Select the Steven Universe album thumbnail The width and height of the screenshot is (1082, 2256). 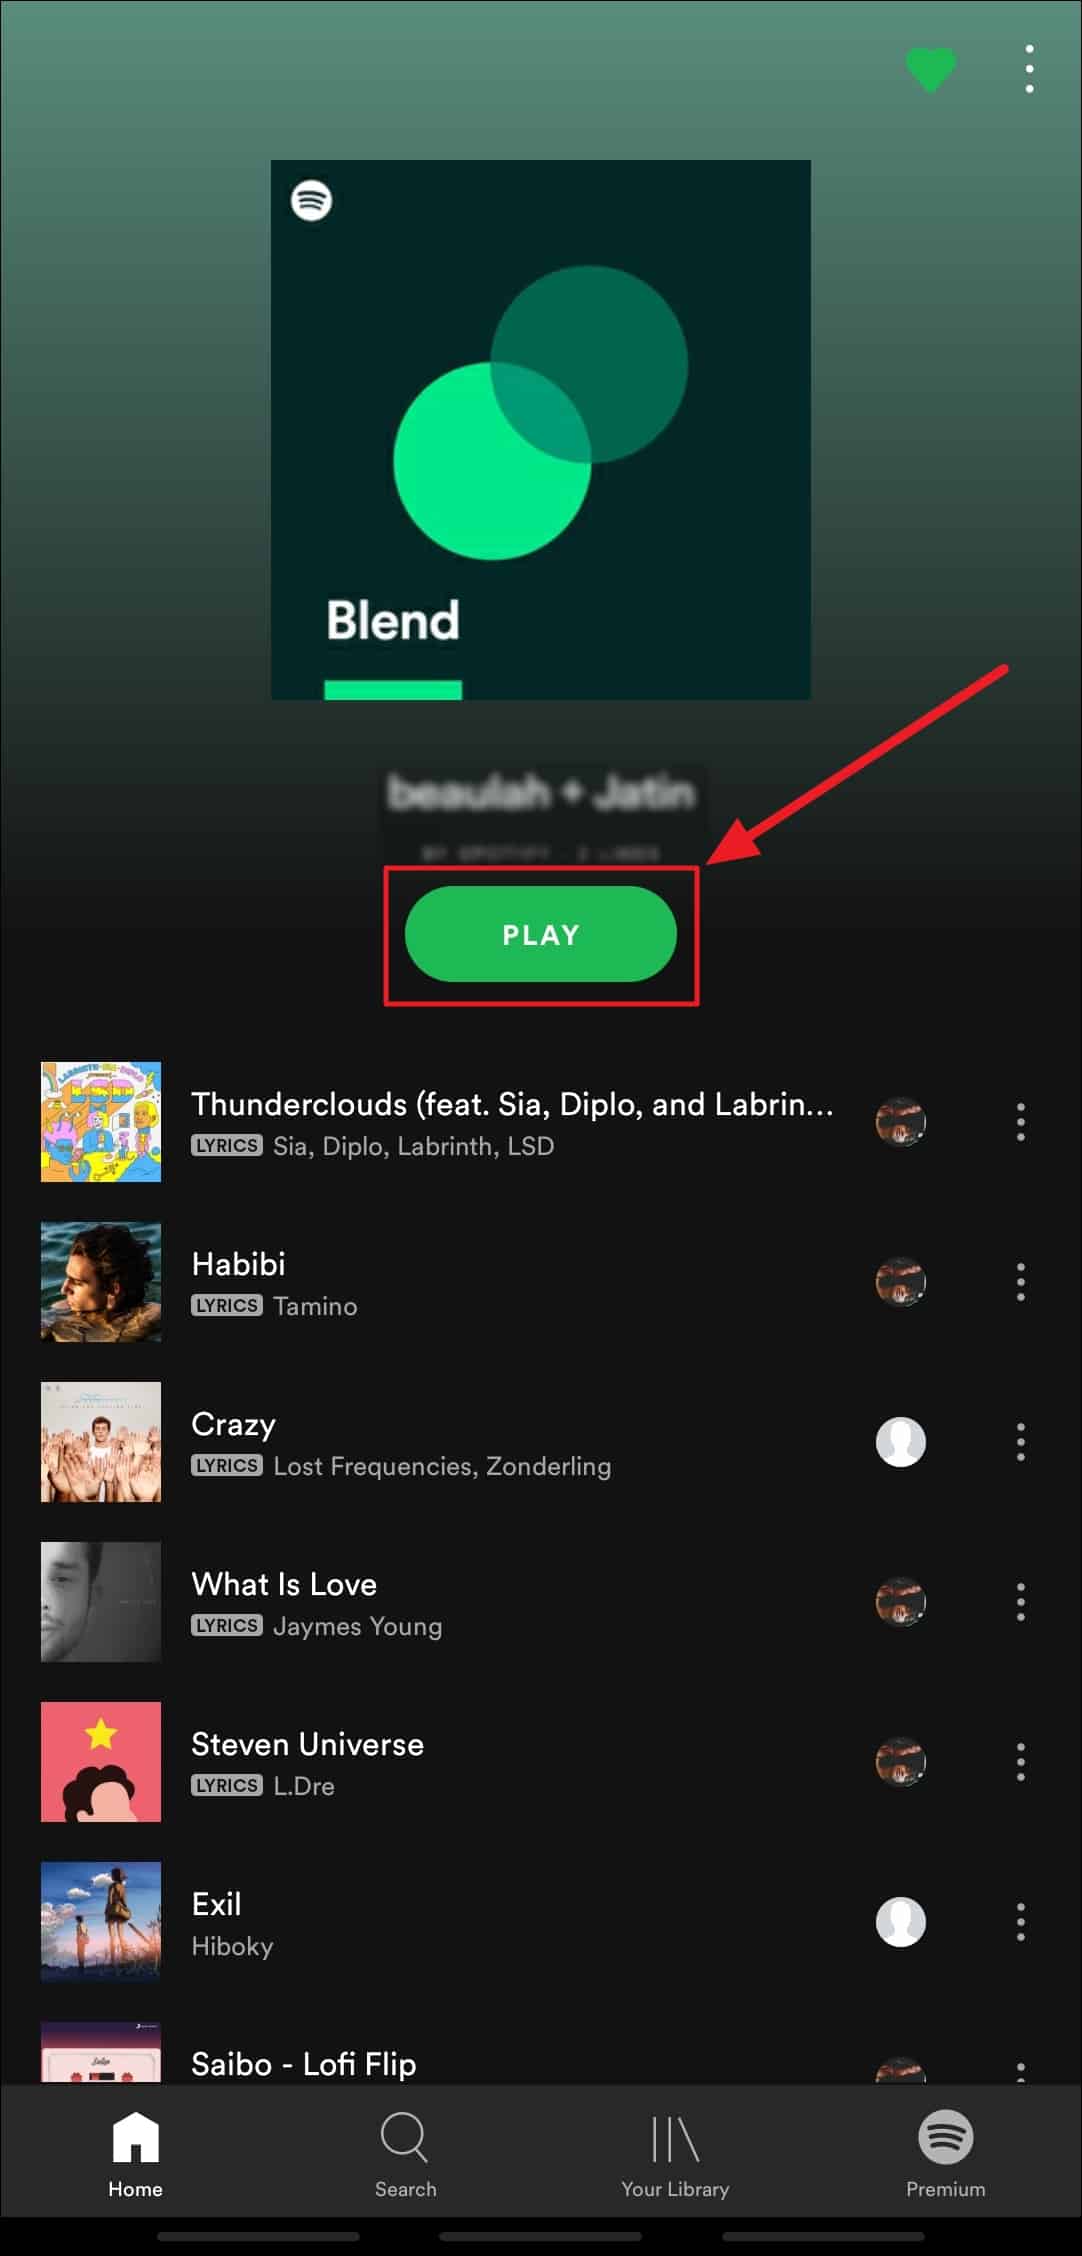coord(101,1762)
